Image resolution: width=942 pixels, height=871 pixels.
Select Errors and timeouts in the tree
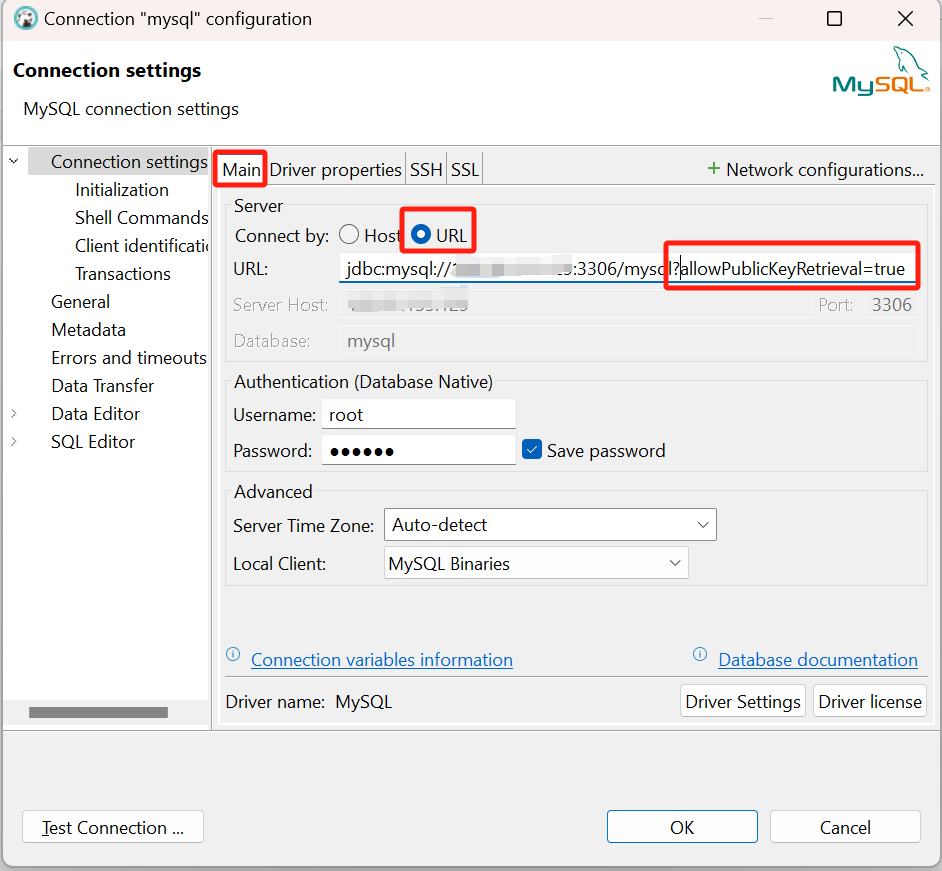(129, 358)
